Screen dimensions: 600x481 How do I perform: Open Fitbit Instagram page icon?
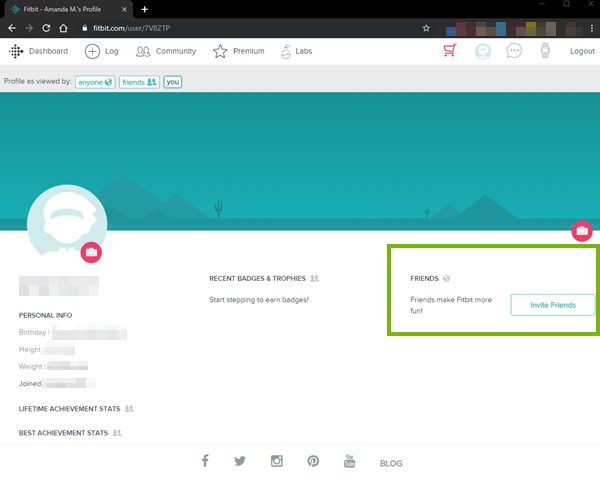click(277, 461)
